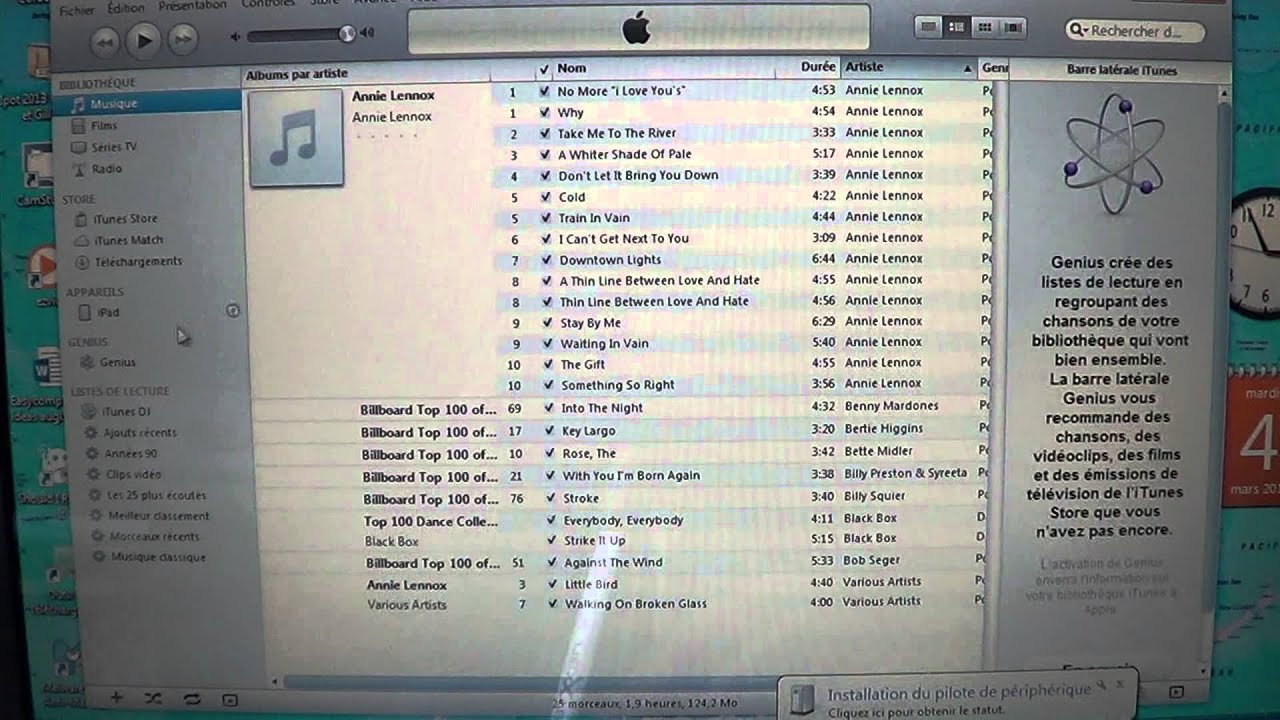Click the hide iTunes sidebar icon at bottom right
Screen dimensions: 1280x720
1176,691
